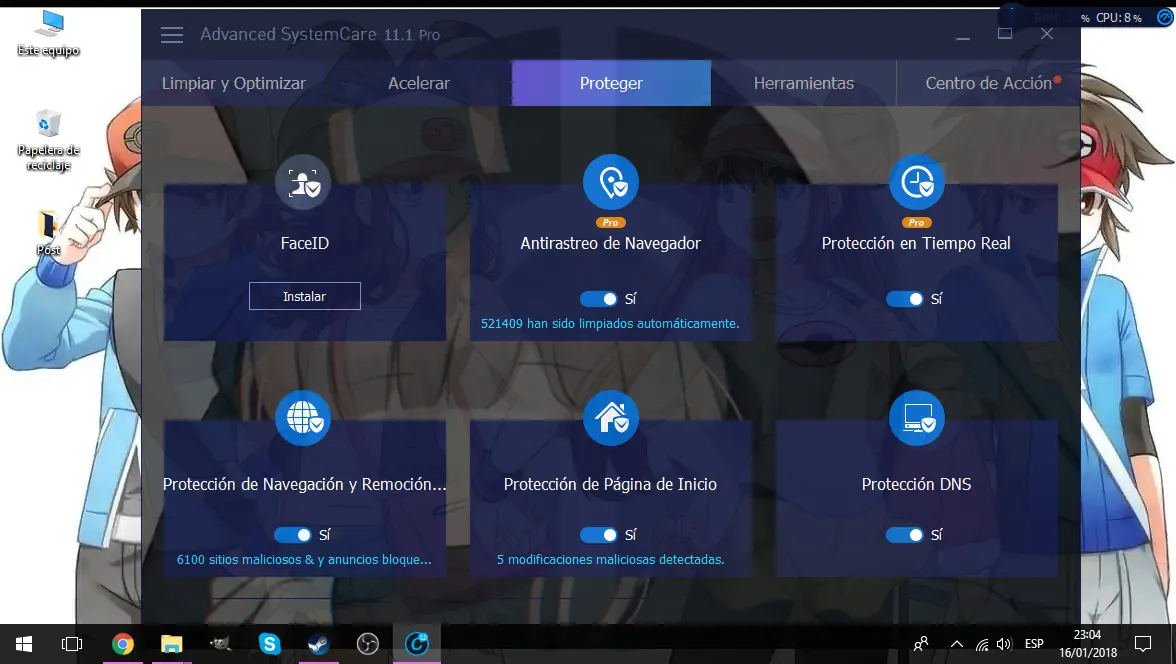This screenshot has height=664, width=1176.
Task: Click the FaceID icon
Action: [303, 182]
